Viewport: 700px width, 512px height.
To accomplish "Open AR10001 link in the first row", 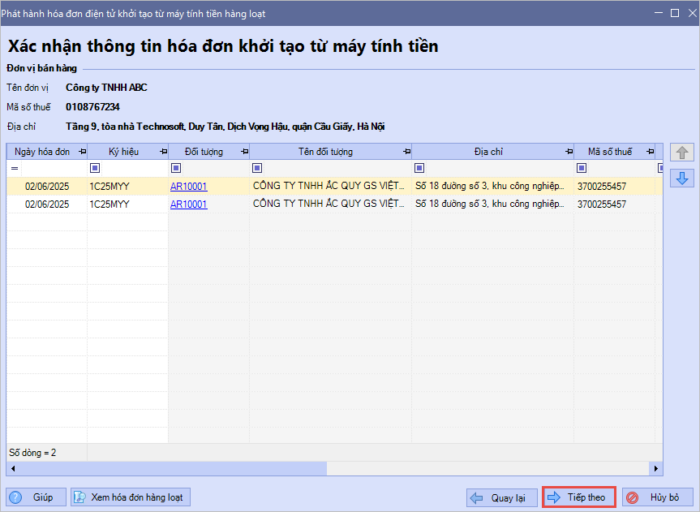I will pos(189,186).
